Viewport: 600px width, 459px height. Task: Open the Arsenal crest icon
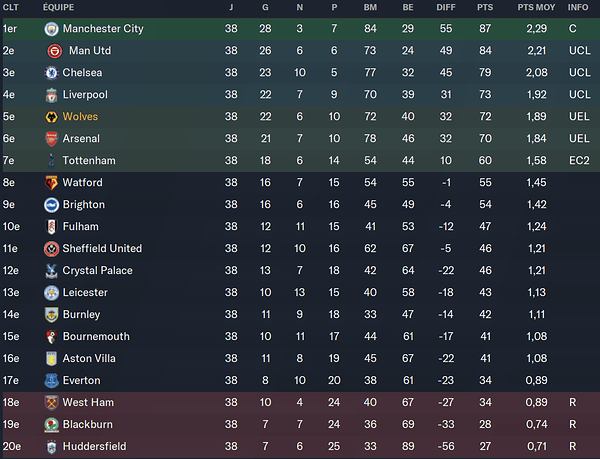click(51, 139)
